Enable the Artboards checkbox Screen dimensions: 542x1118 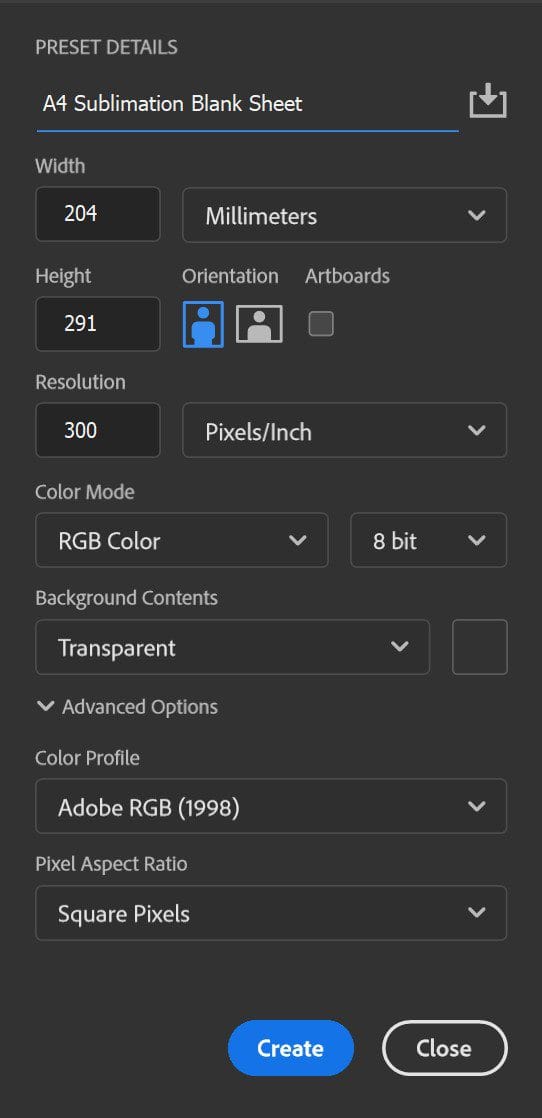pos(320,324)
